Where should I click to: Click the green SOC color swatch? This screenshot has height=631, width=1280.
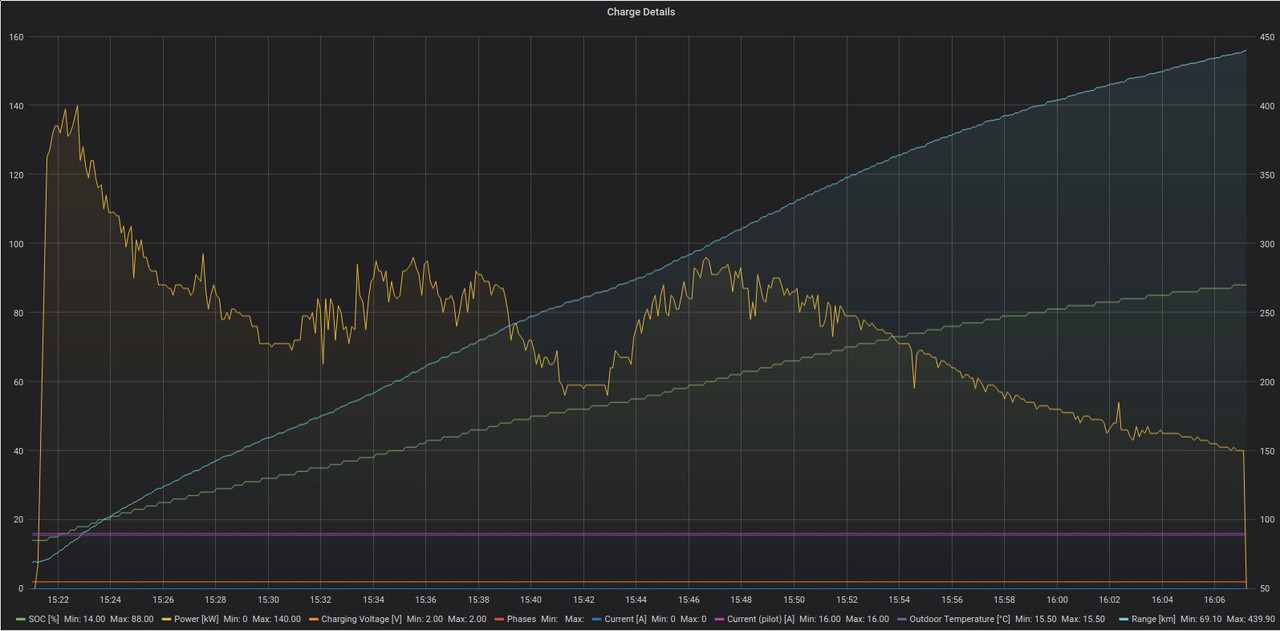pyautogui.click(x=21, y=619)
